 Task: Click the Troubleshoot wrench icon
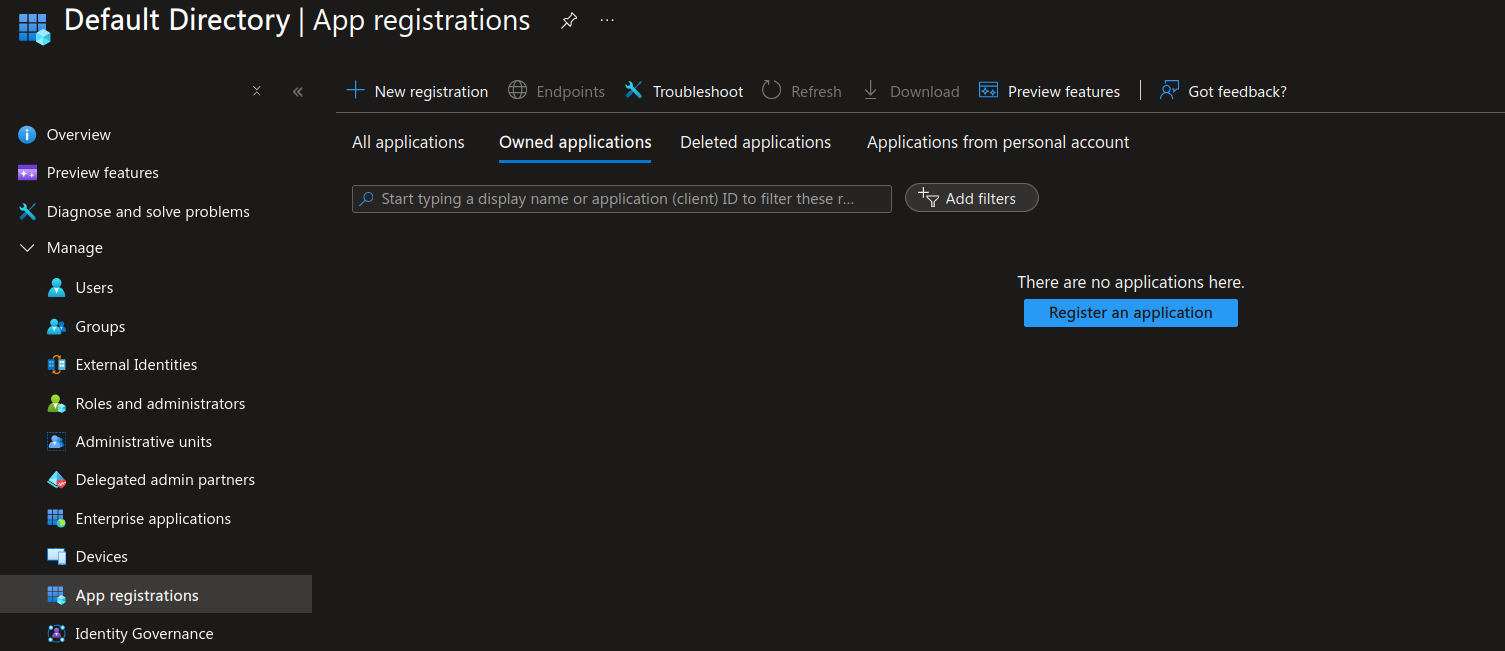[633, 91]
